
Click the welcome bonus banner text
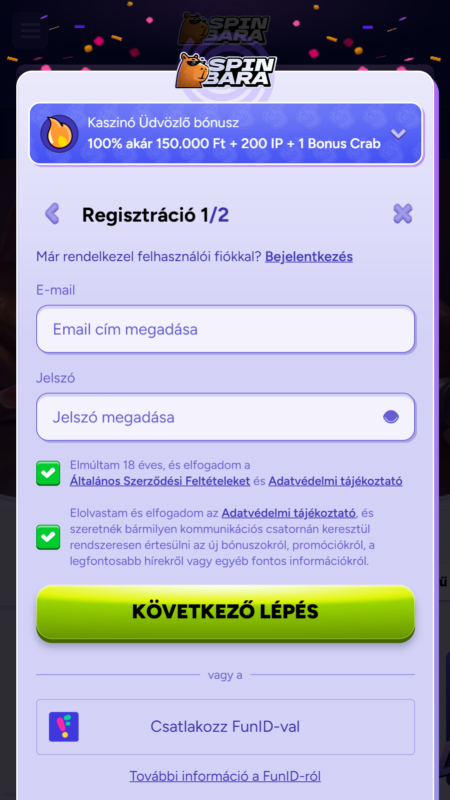234,134
